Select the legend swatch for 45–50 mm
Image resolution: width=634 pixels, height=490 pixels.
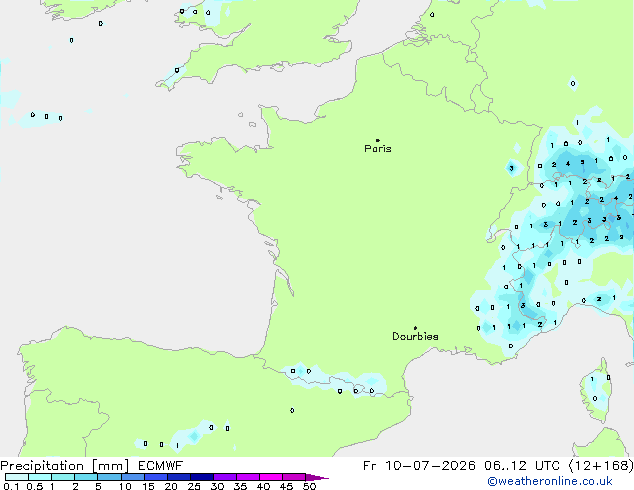pos(294,477)
